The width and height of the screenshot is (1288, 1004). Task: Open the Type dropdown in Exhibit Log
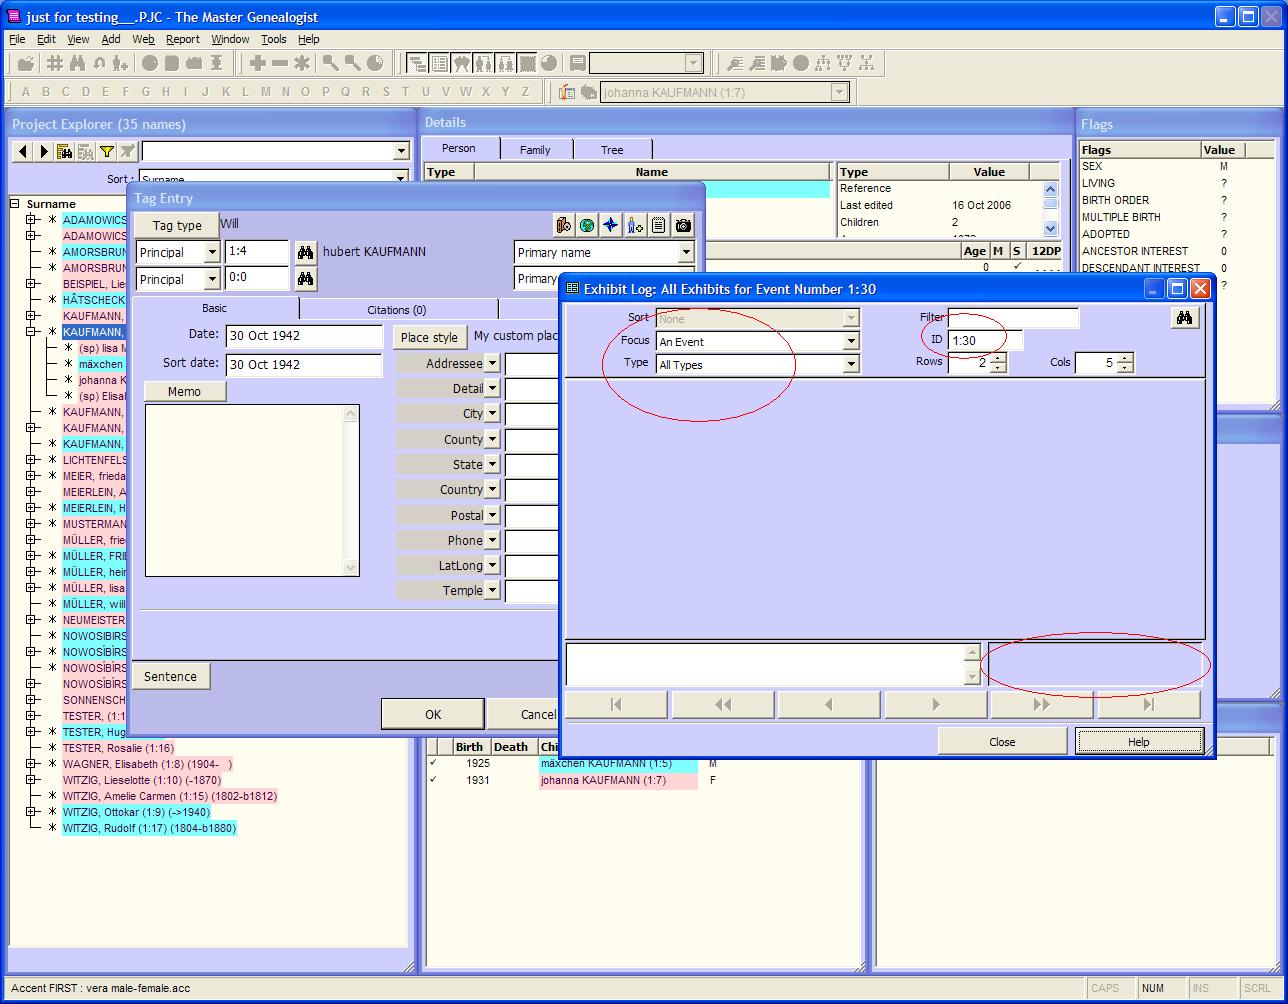851,365
